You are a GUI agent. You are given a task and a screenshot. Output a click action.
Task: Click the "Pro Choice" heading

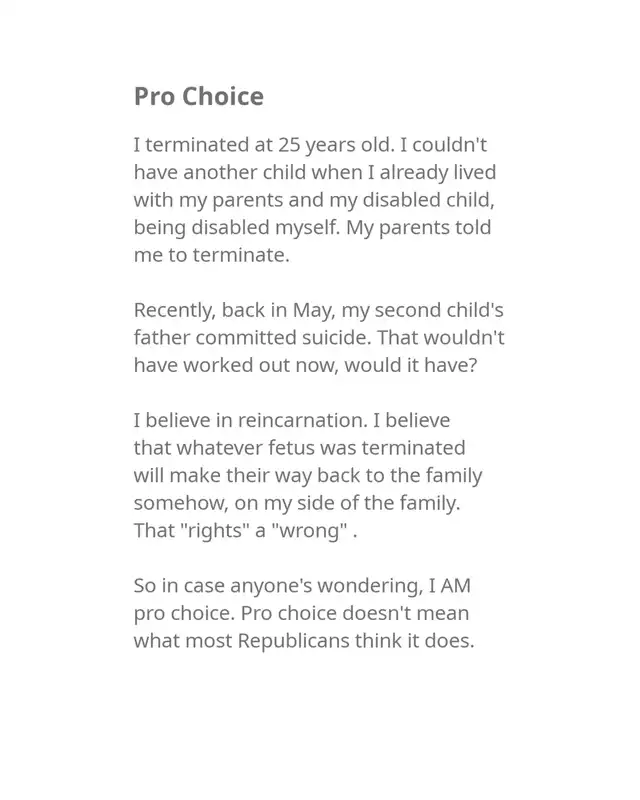(x=199, y=96)
